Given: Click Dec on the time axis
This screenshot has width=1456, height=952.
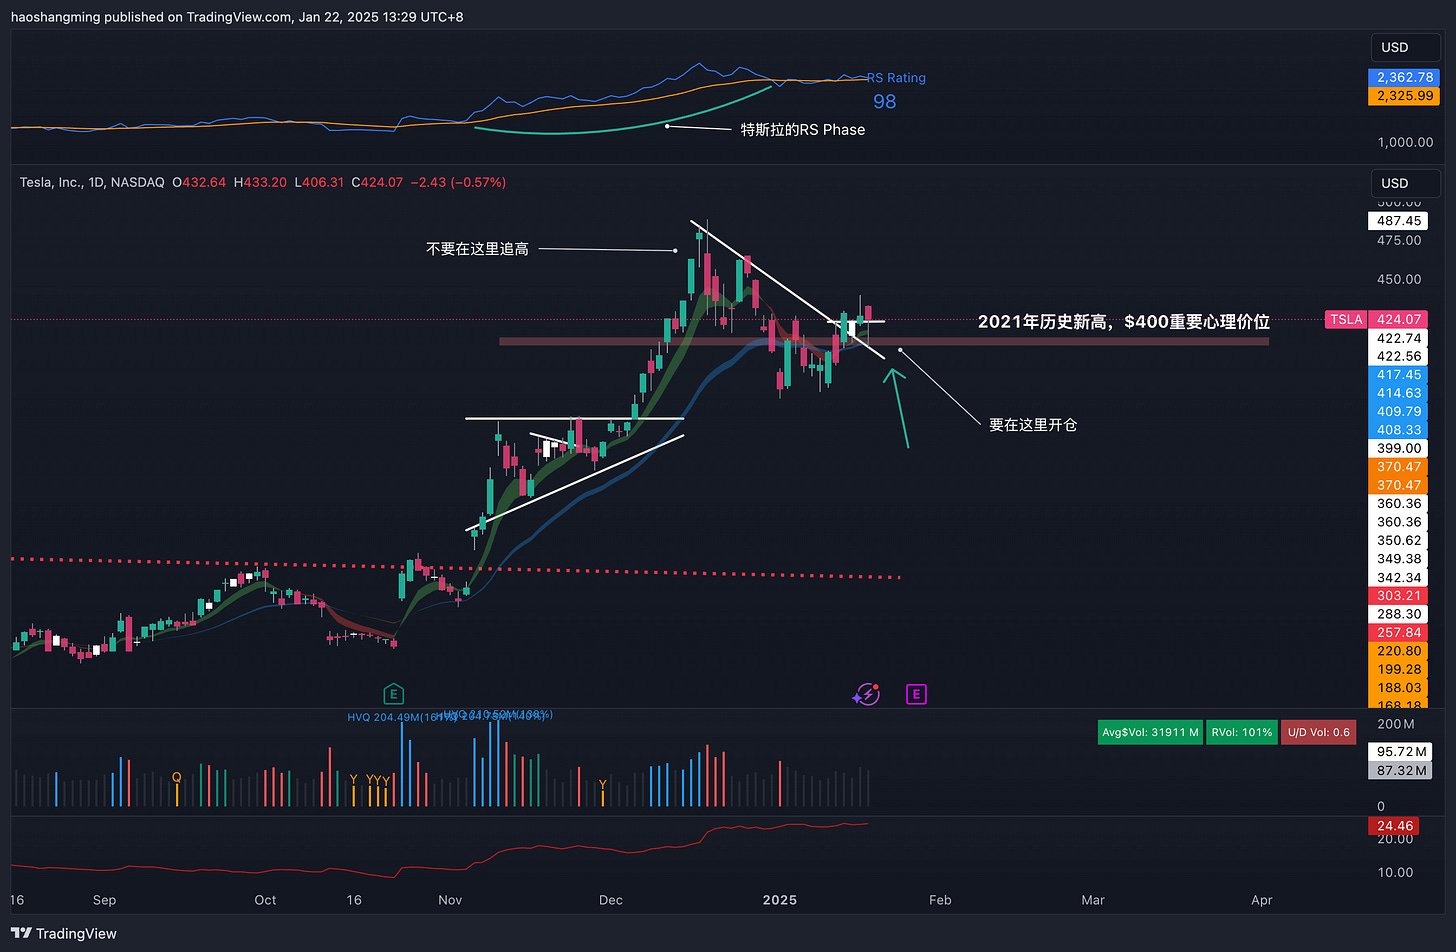Looking at the screenshot, I should point(610,900).
